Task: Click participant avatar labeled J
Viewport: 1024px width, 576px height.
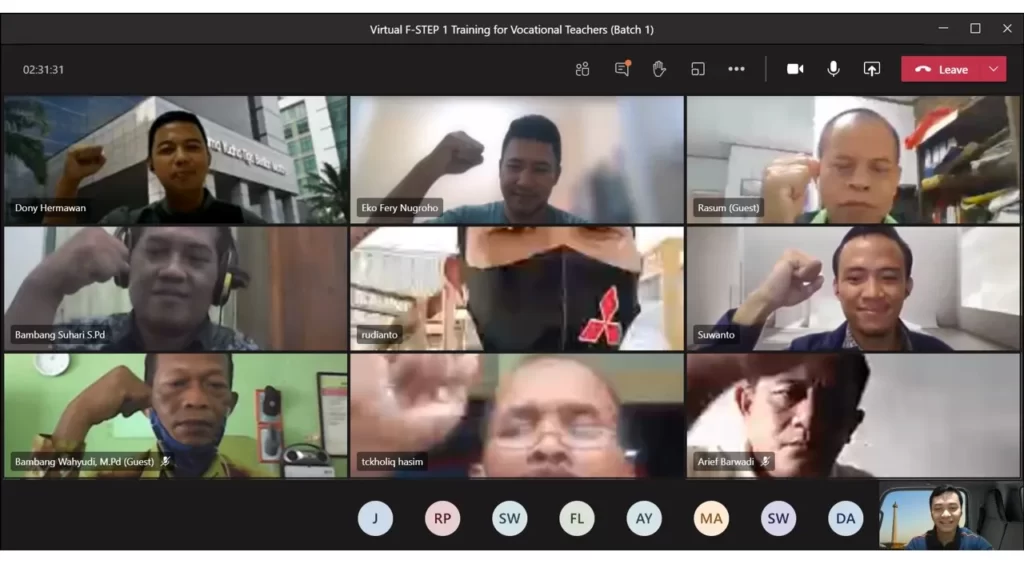Action: (376, 518)
